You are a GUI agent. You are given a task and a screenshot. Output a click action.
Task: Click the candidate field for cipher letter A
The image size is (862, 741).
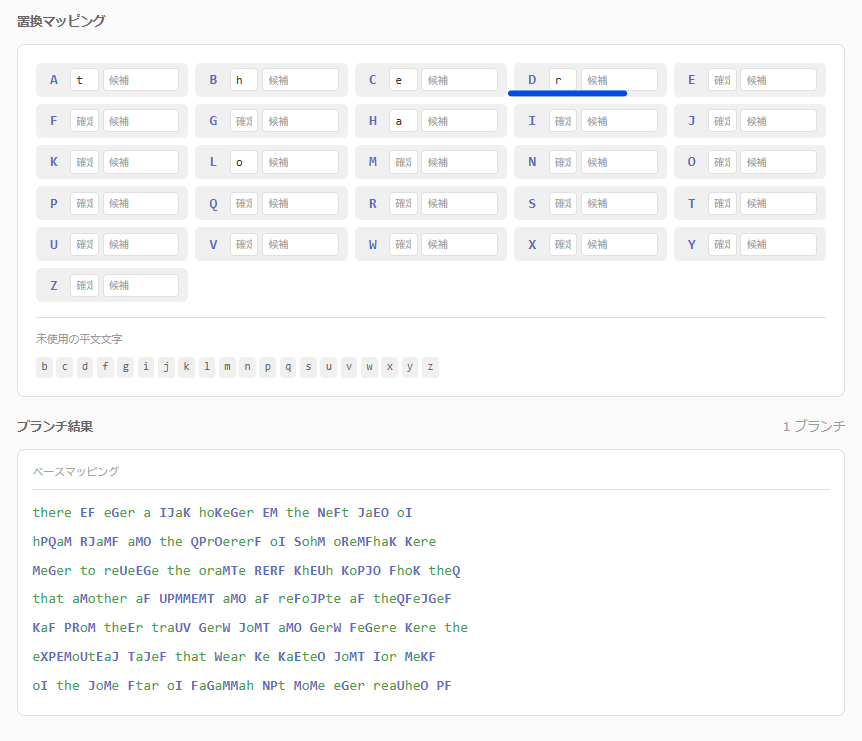pyautogui.click(x=141, y=80)
